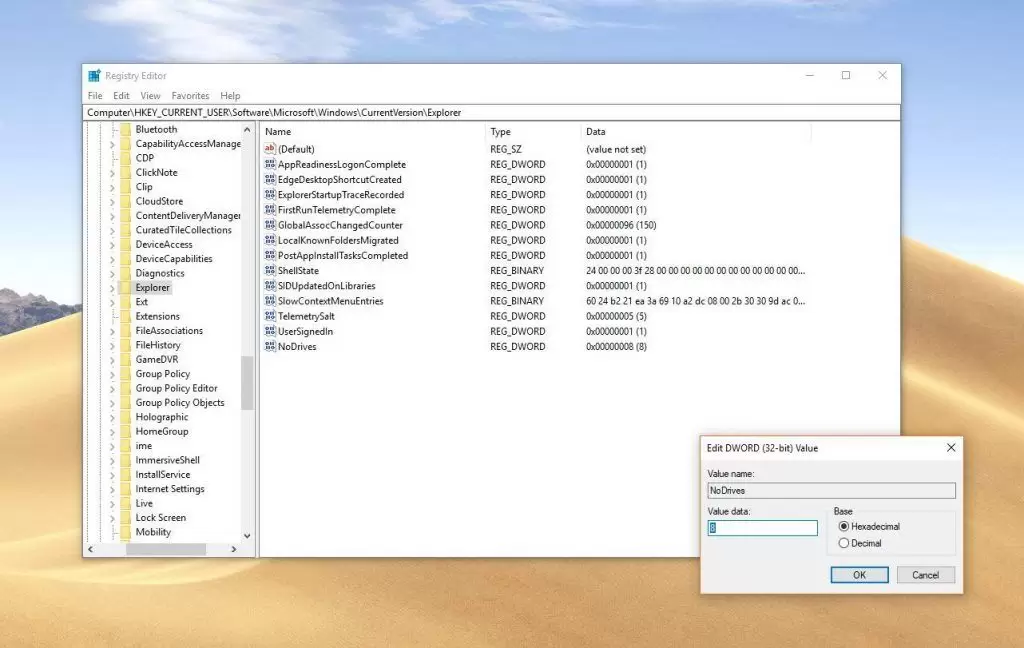Click the CDP folder icon
This screenshot has width=1024, height=648.
coord(125,158)
